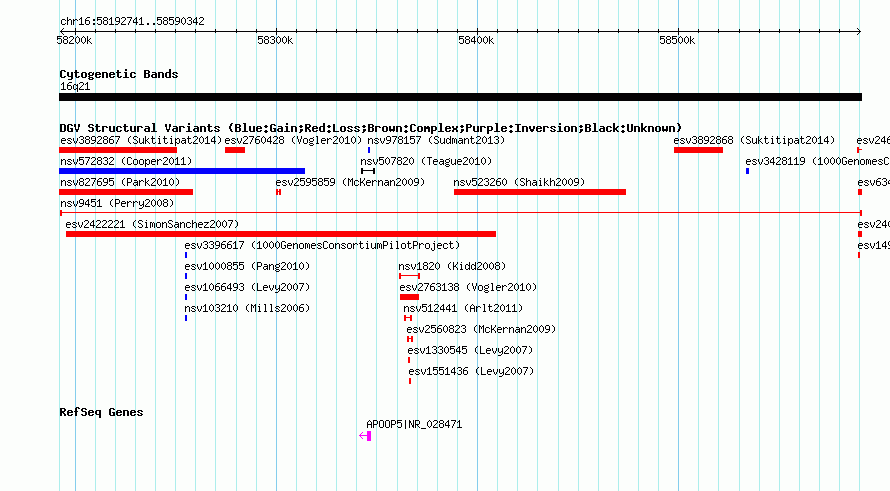The height and width of the screenshot is (491, 890).
Task: Click the esv3892867 (Suktitipat2014) variant label
Action: click(x=141, y=140)
